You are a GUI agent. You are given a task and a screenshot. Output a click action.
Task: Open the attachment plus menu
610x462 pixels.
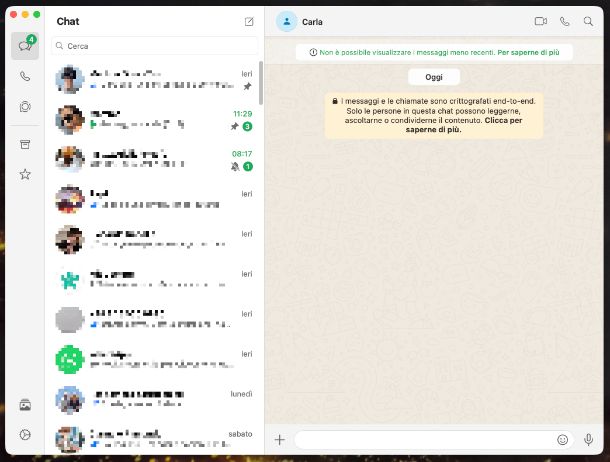(280, 440)
